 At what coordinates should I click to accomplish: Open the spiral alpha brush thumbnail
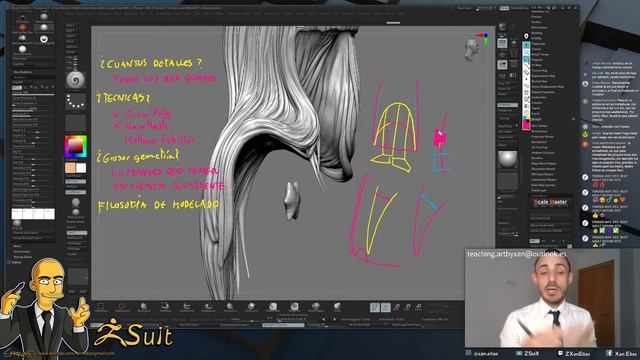(76, 80)
